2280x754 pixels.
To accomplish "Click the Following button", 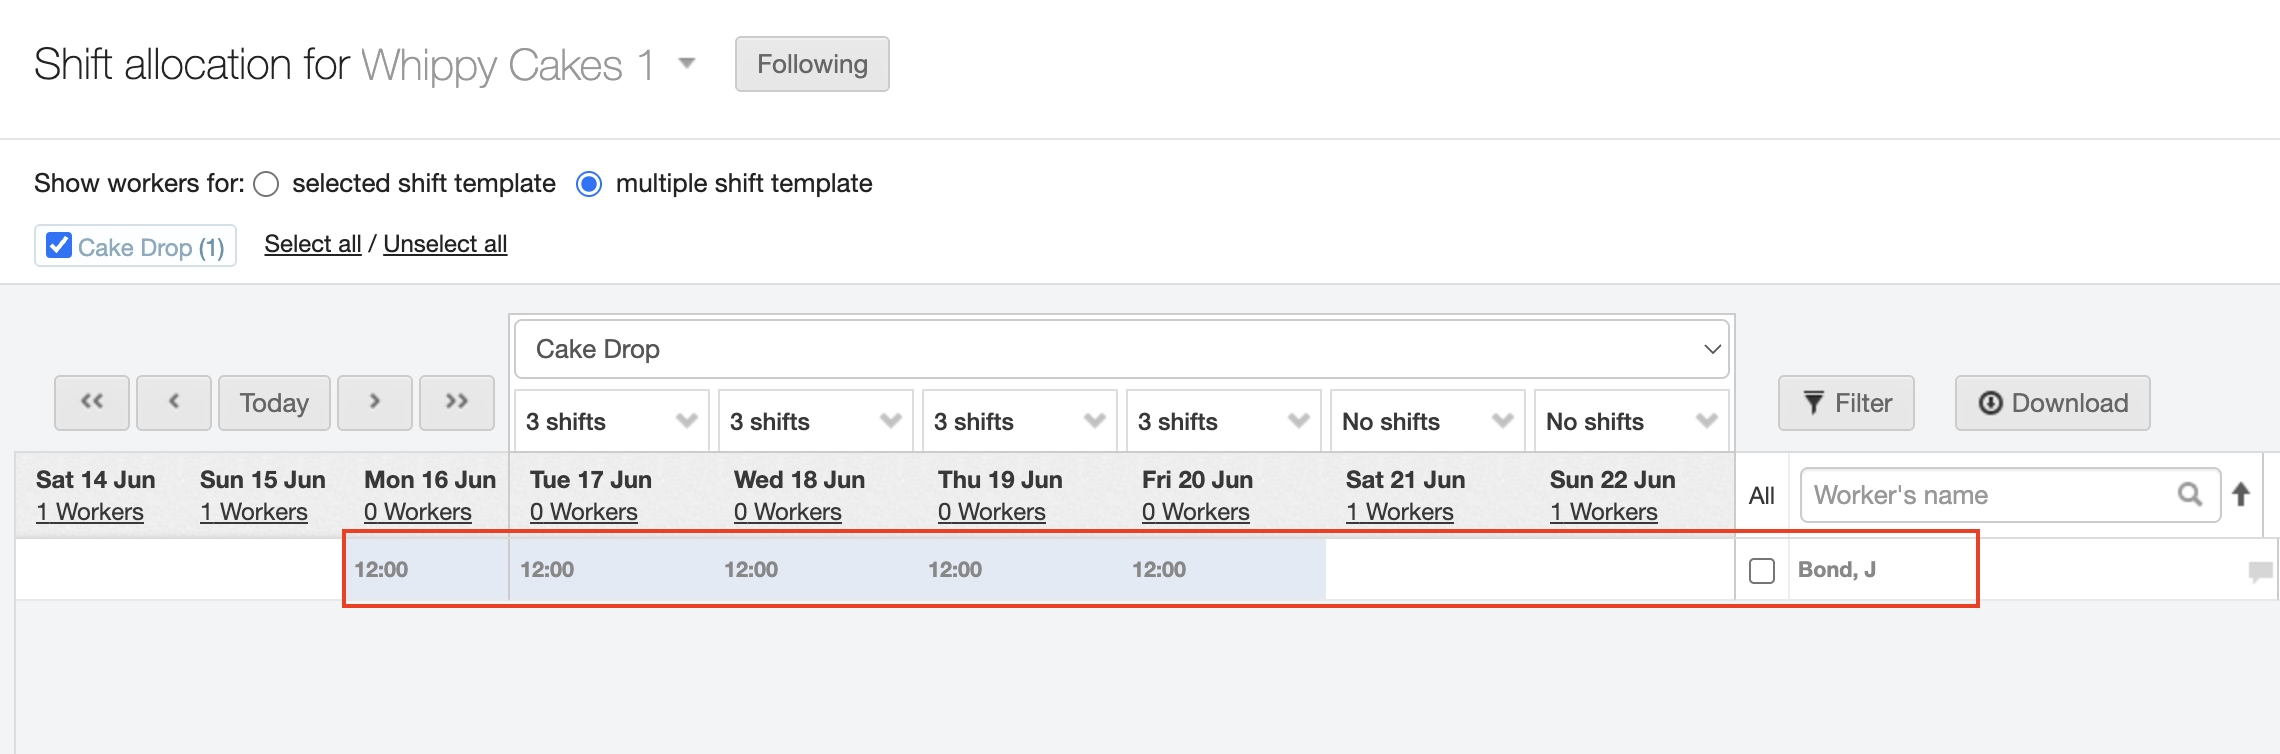I will 812,64.
